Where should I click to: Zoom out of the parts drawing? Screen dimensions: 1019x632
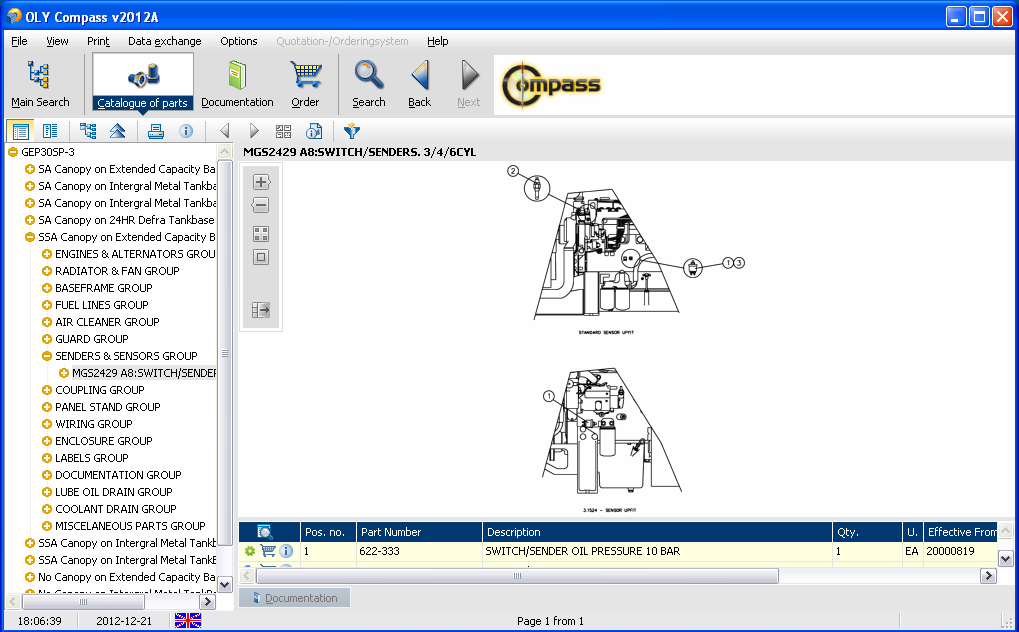tap(261, 206)
